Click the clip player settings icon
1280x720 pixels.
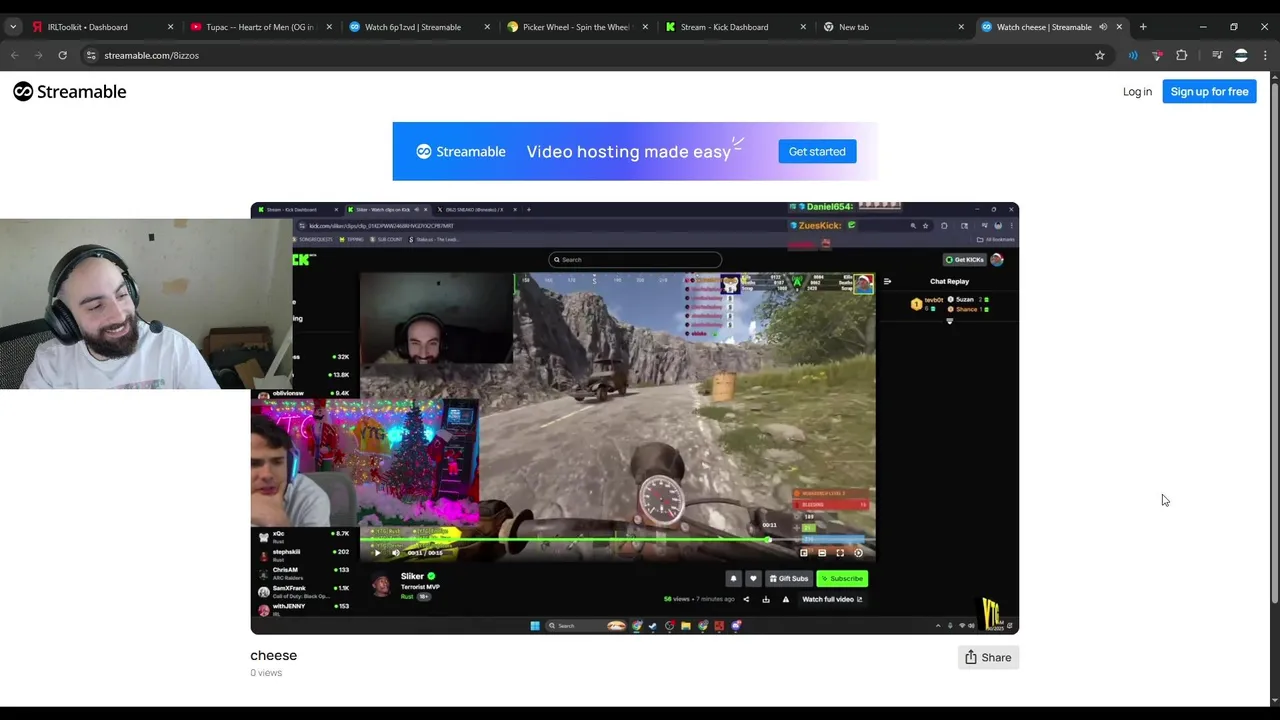tap(858, 552)
